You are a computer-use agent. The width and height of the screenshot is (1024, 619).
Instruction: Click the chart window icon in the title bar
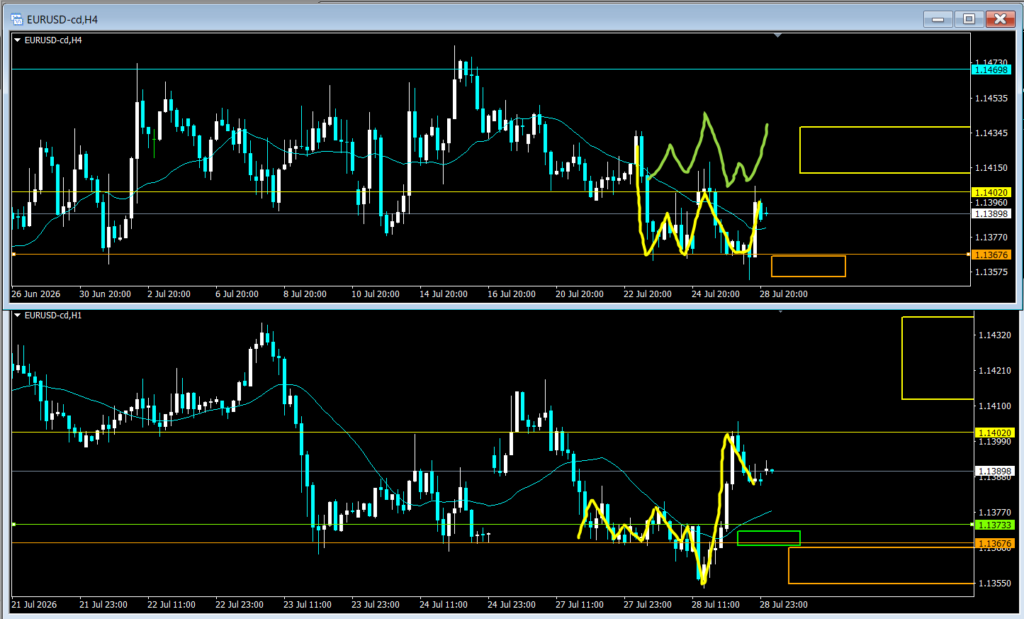[x=16, y=19]
